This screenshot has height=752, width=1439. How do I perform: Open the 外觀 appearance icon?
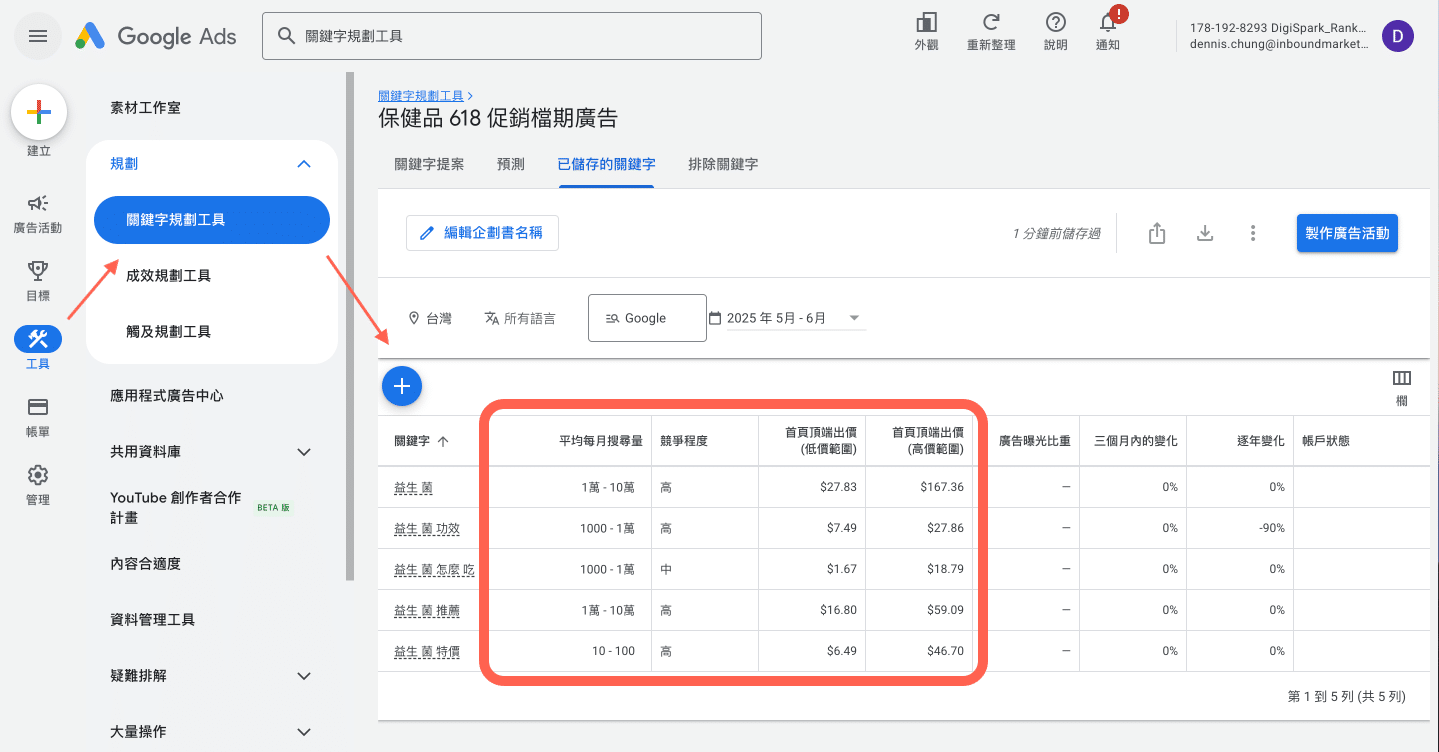click(926, 22)
